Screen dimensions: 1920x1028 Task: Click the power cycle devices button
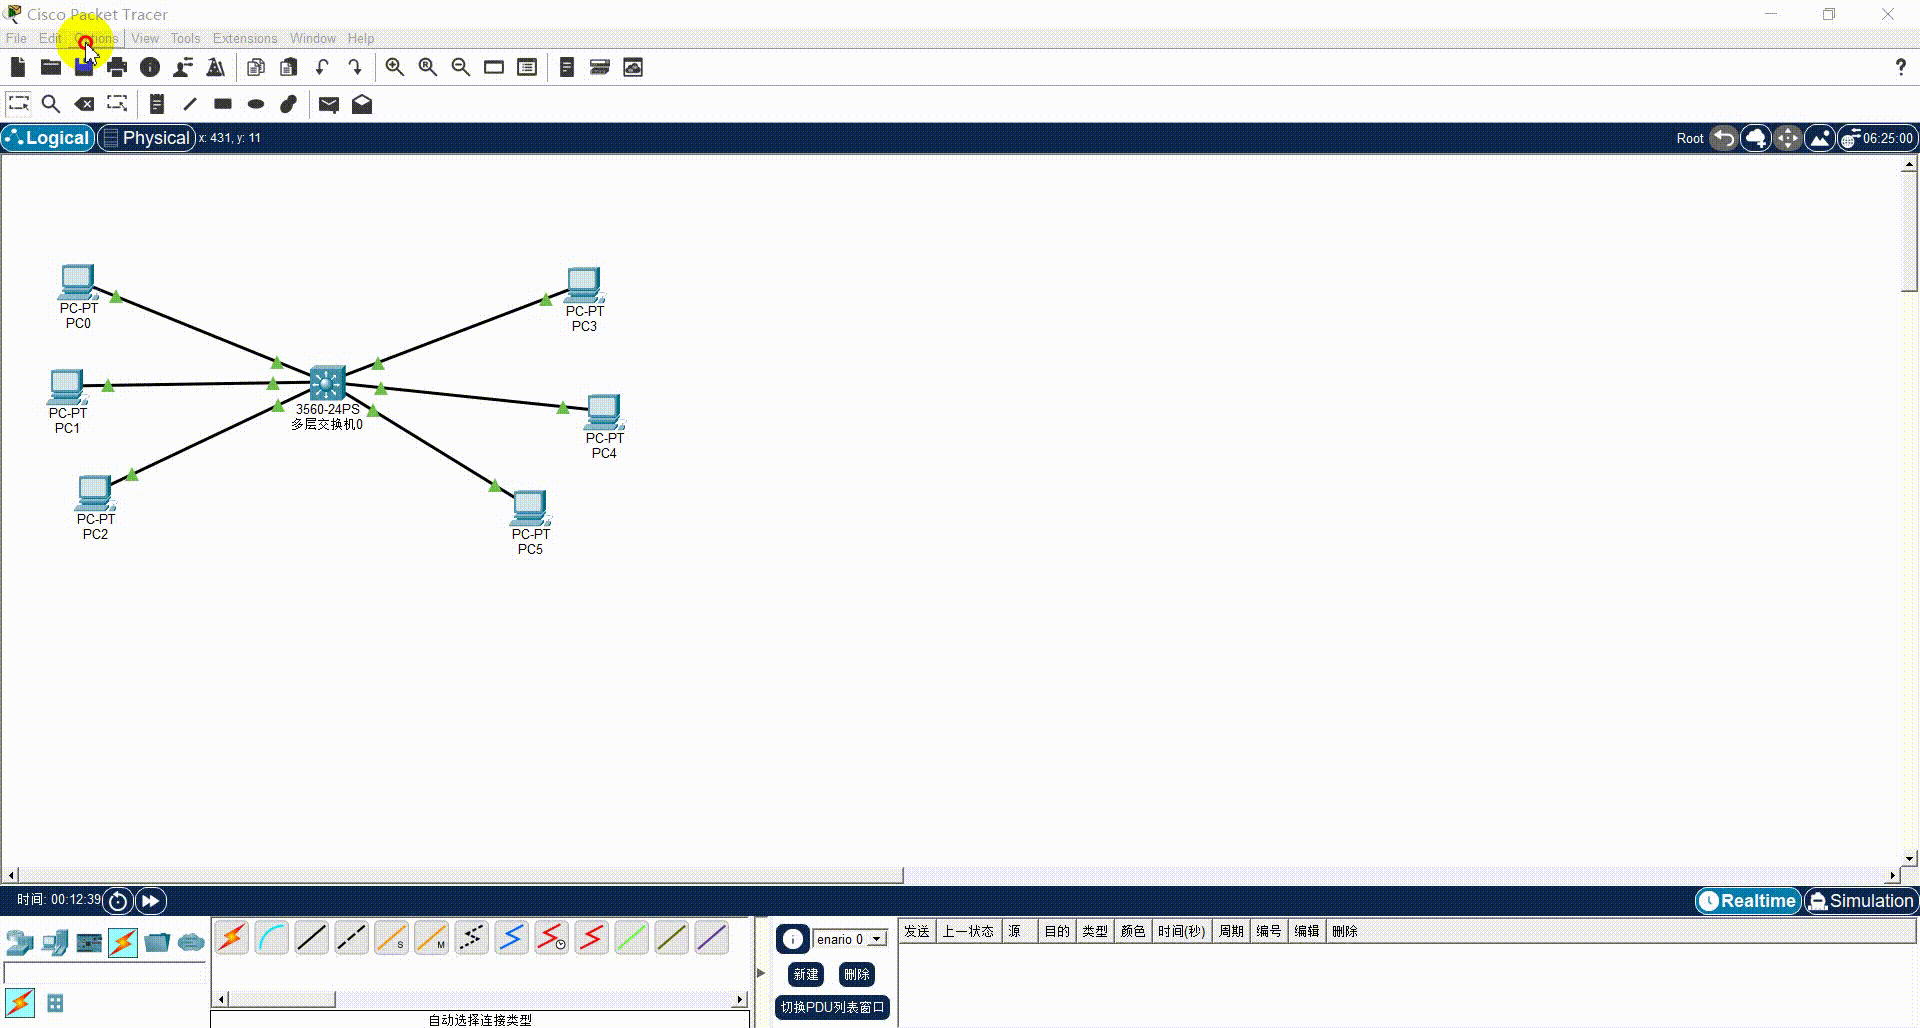118,901
